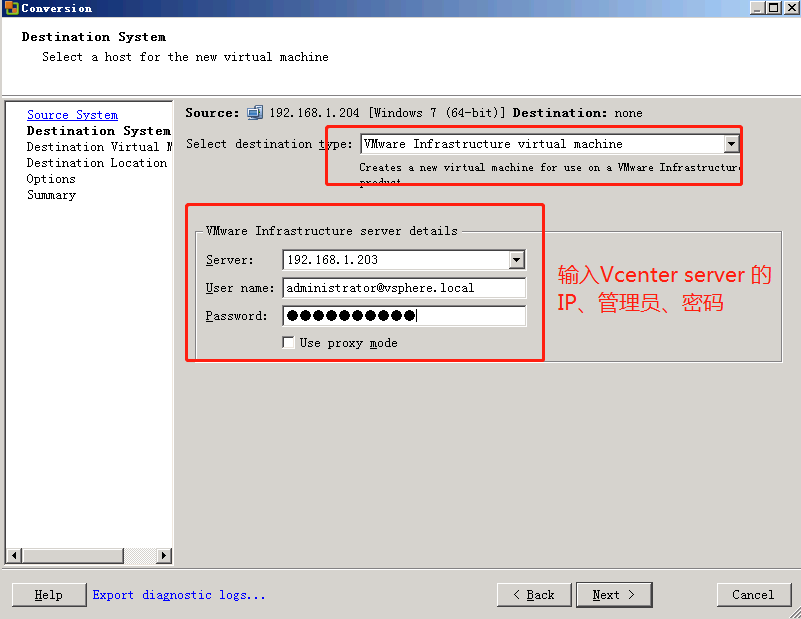Click the sidebar scrollbar right arrow
The height and width of the screenshot is (619, 801).
[x=163, y=556]
